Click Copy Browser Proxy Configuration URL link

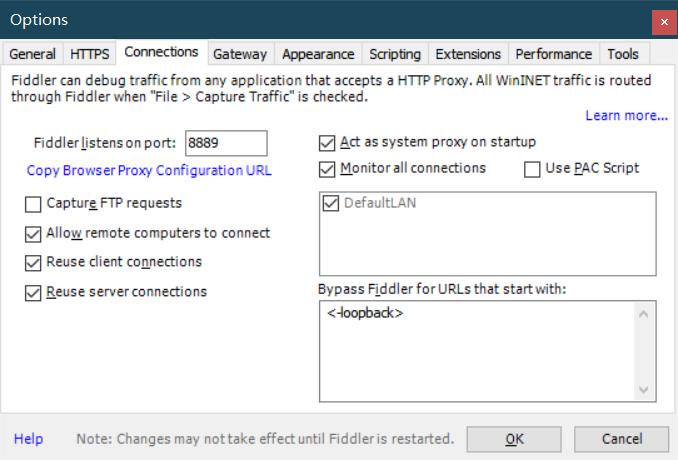[x=149, y=170]
